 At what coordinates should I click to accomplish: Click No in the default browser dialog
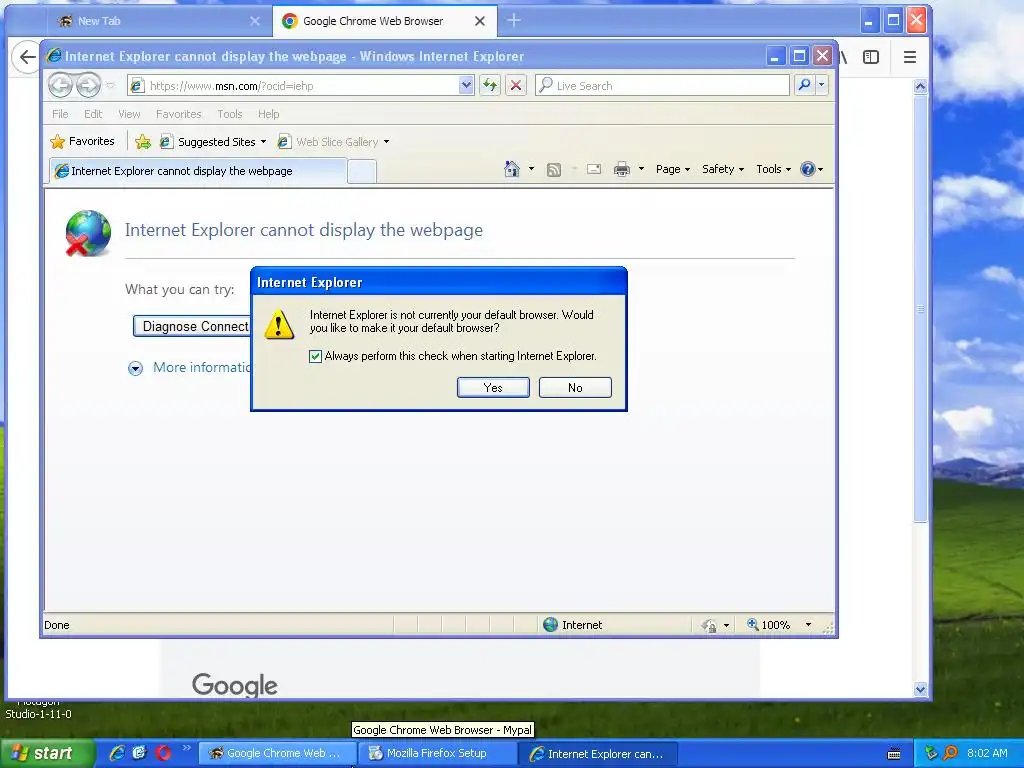pyautogui.click(x=575, y=387)
